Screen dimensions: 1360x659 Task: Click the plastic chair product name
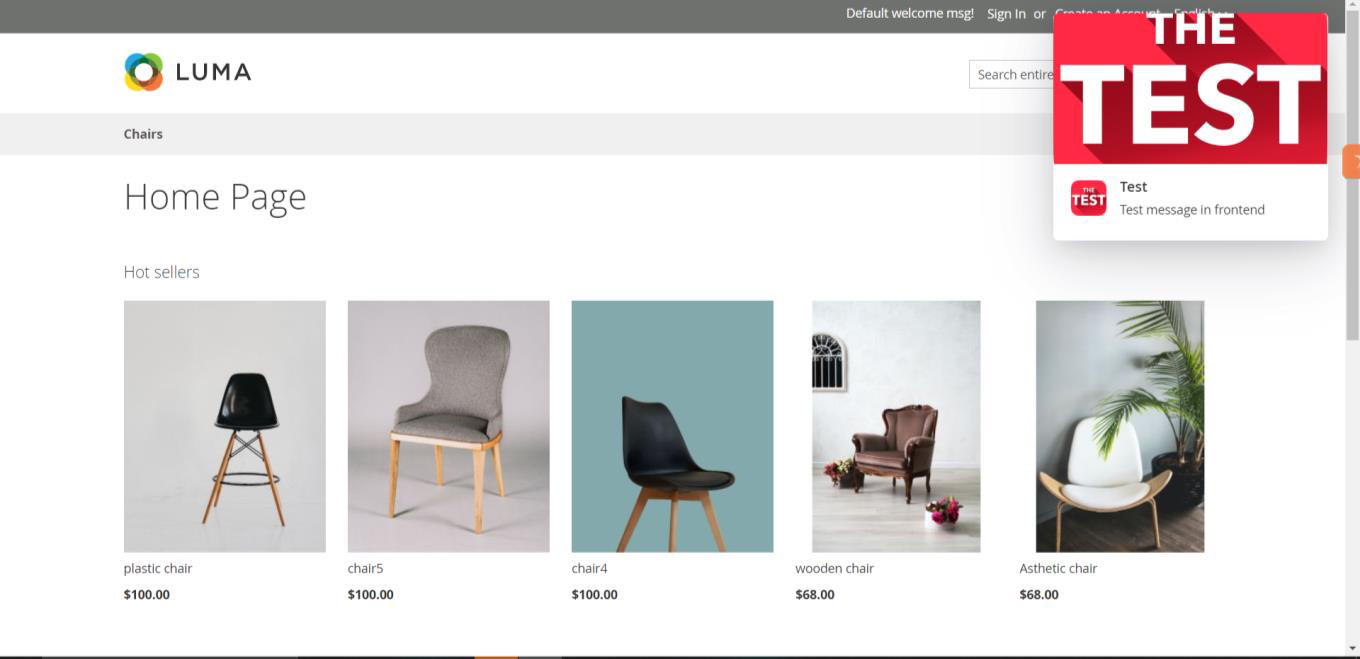(x=158, y=568)
